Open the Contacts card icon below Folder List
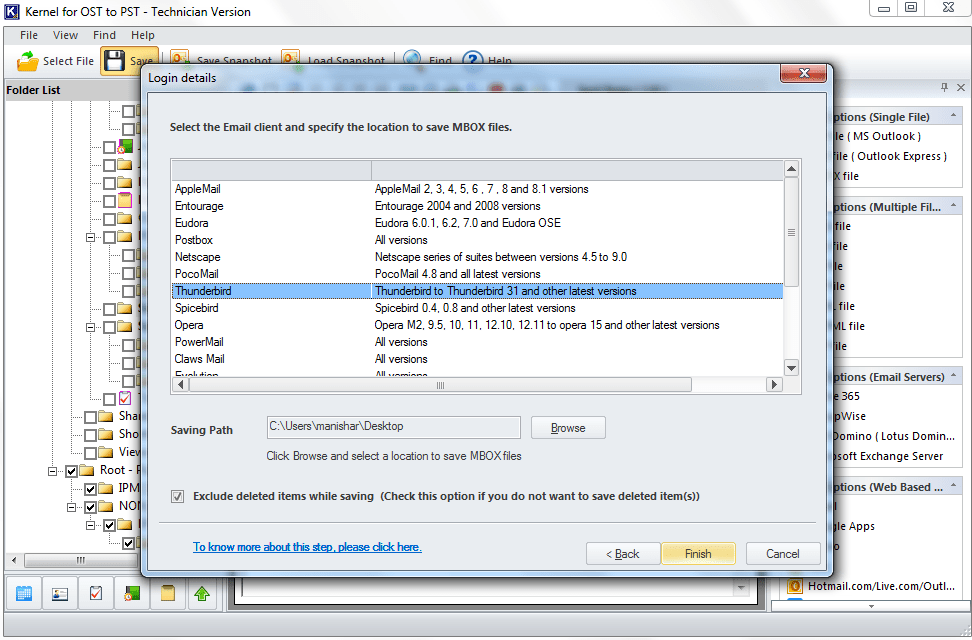Viewport: 972px width, 640px height. coord(60,593)
